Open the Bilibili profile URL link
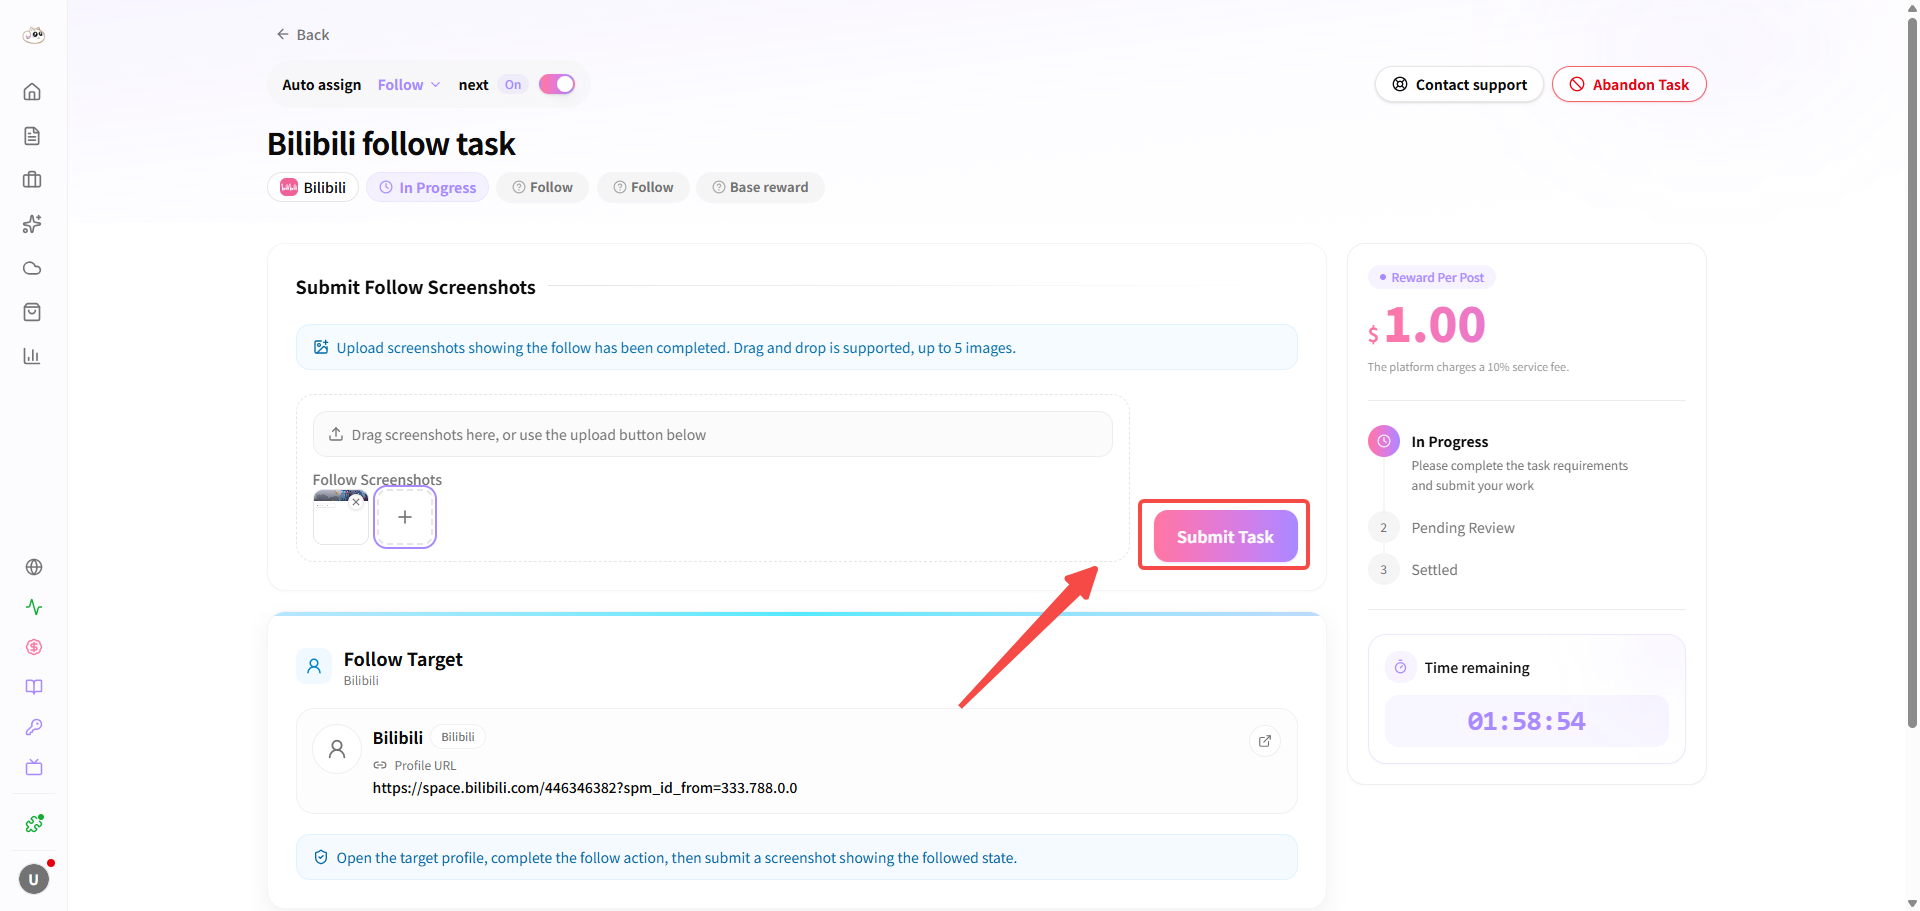Viewport: 1920px width, 911px height. click(585, 788)
